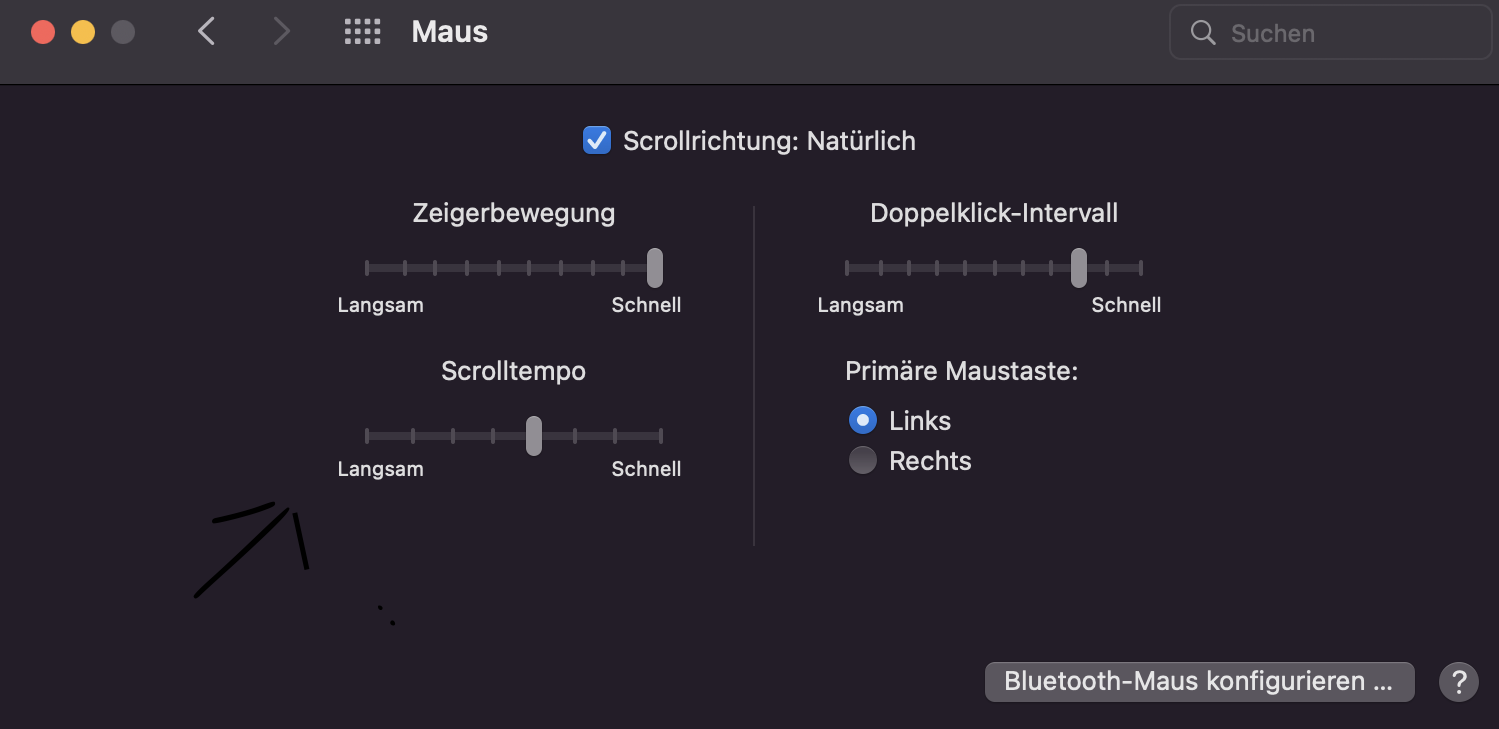Select Links as primary mouse button

click(x=863, y=420)
